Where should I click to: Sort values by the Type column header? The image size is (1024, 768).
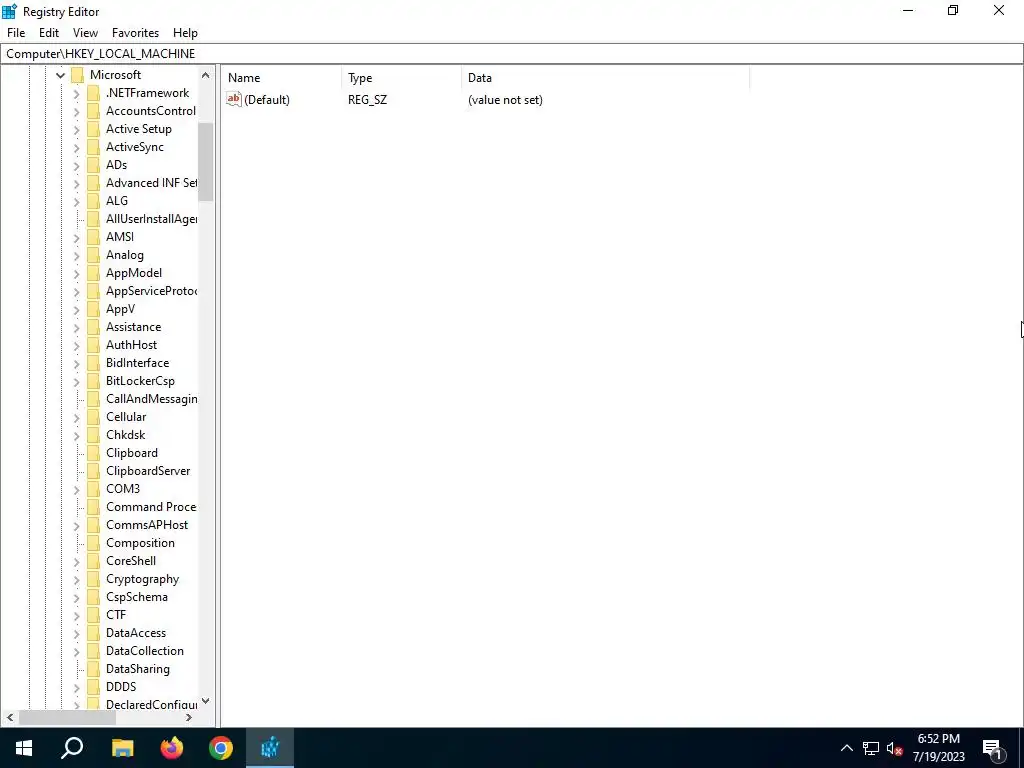(x=401, y=78)
